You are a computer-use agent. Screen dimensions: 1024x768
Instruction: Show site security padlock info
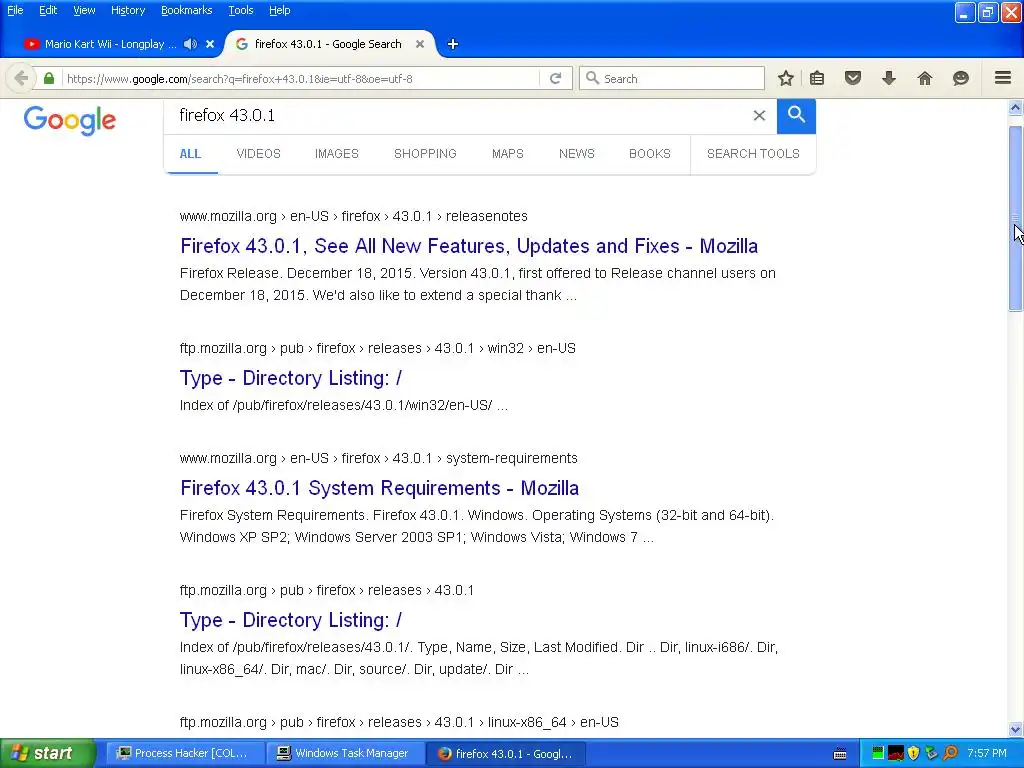pos(49,78)
